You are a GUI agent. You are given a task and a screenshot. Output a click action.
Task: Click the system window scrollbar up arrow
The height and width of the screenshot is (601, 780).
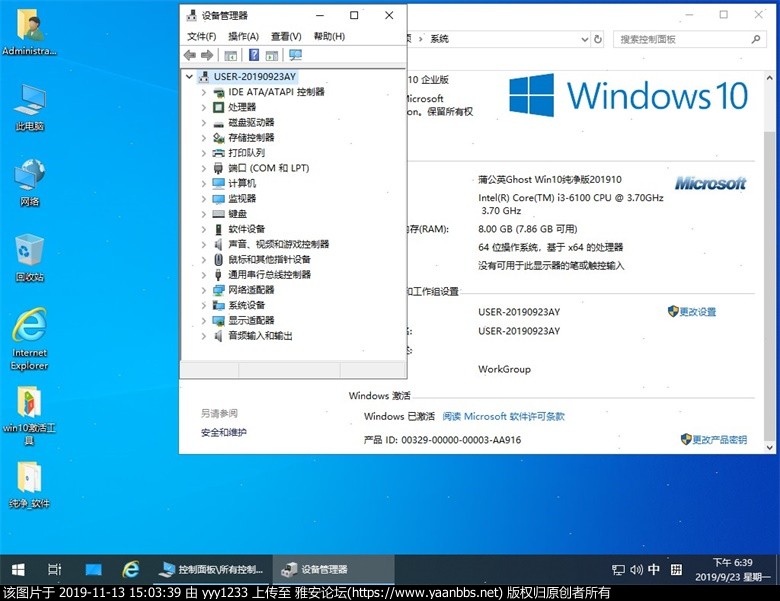click(x=770, y=78)
